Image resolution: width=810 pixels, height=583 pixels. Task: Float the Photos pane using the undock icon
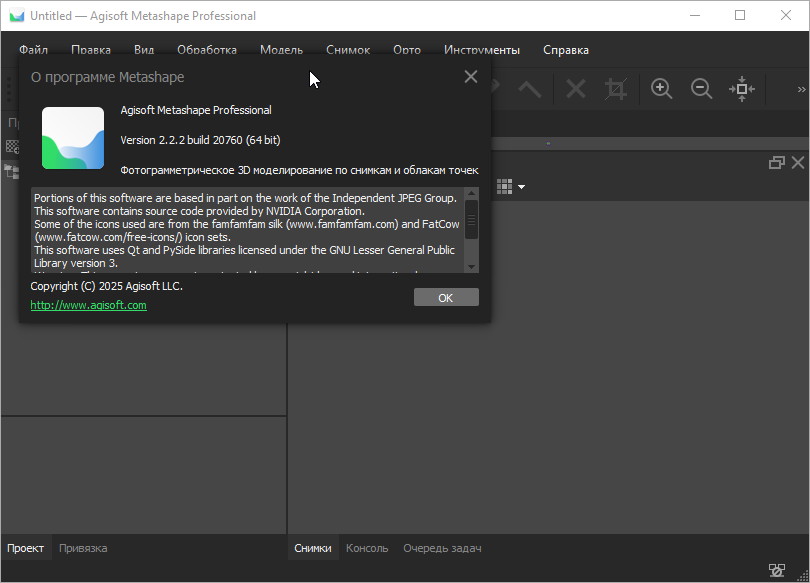click(x=776, y=163)
